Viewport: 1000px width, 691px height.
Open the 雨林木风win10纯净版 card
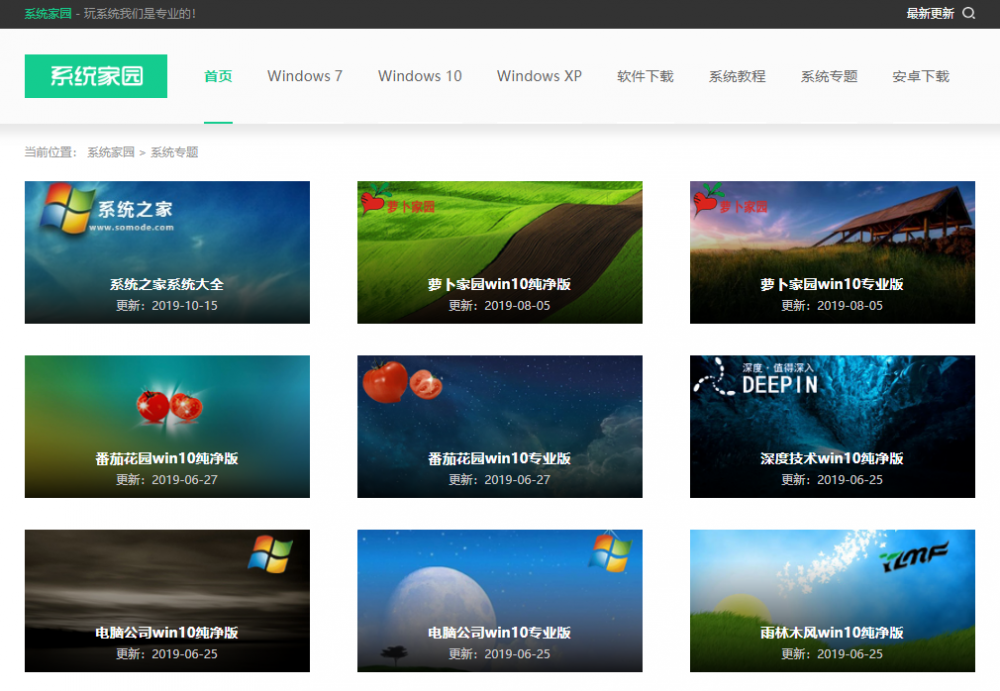click(832, 600)
